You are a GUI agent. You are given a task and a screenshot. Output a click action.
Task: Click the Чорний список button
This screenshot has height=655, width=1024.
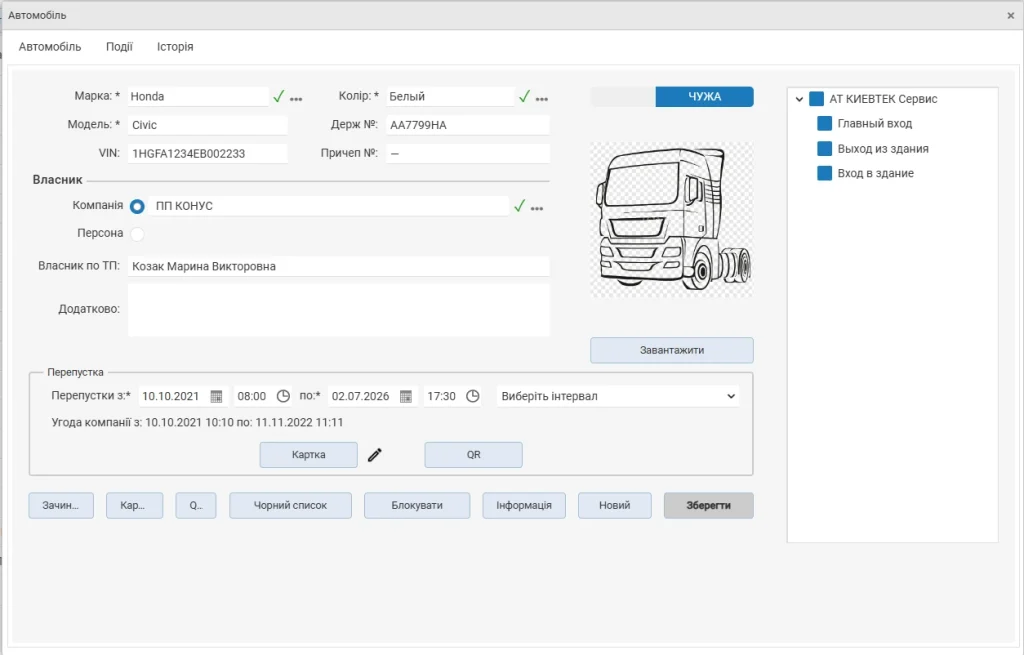290,505
